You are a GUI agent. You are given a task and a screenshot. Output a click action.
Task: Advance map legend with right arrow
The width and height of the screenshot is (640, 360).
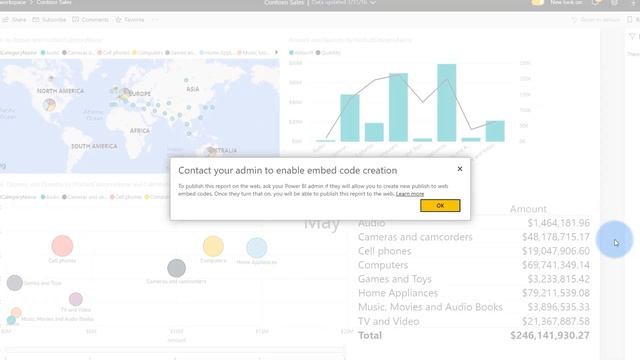pyautogui.click(x=276, y=52)
